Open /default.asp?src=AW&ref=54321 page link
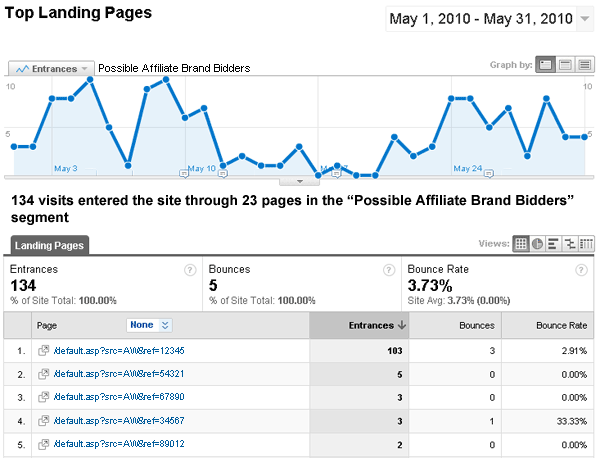Image resolution: width=600 pixels, height=465 pixels. click(119, 374)
